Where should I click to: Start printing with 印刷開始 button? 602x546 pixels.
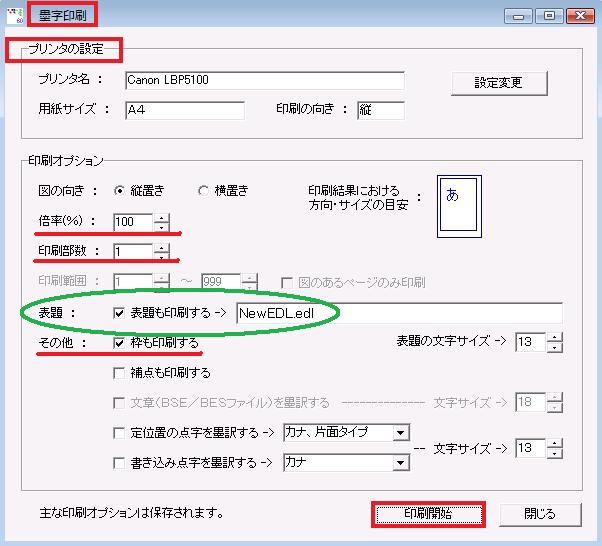[427, 514]
